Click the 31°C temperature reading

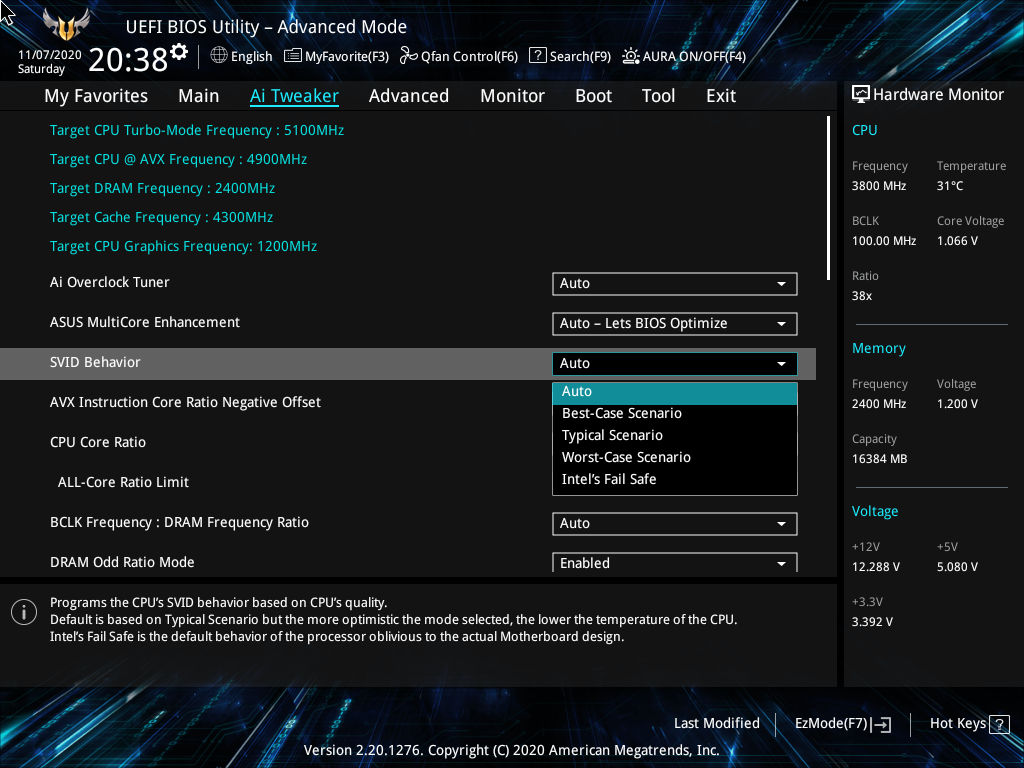click(950, 186)
